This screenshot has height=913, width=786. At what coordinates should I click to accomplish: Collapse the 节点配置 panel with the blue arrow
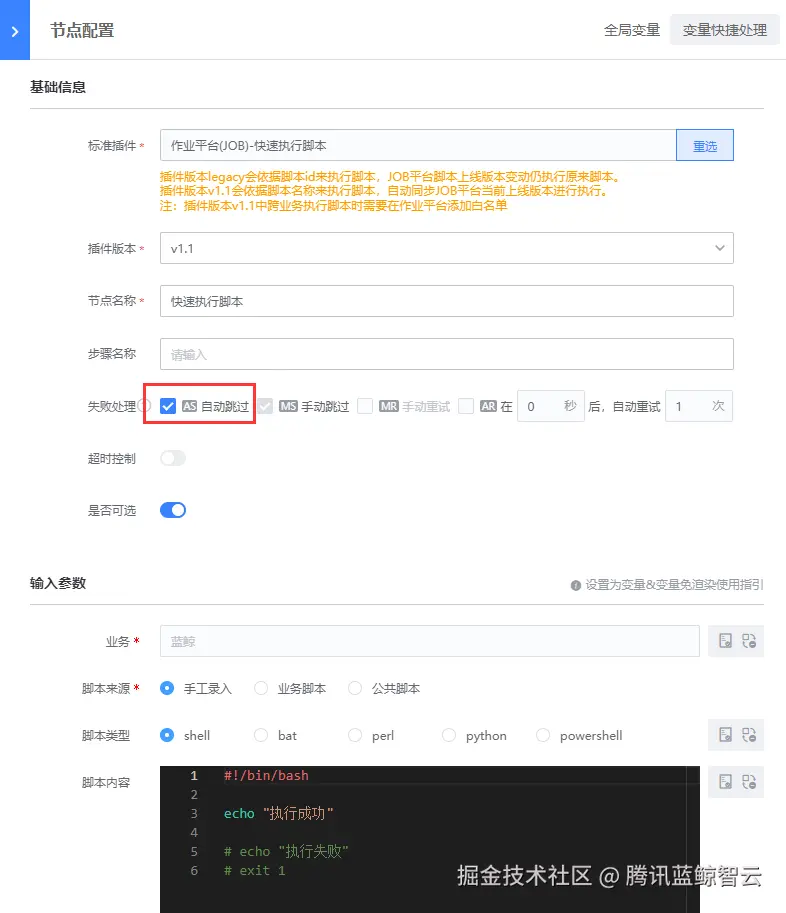(15, 30)
